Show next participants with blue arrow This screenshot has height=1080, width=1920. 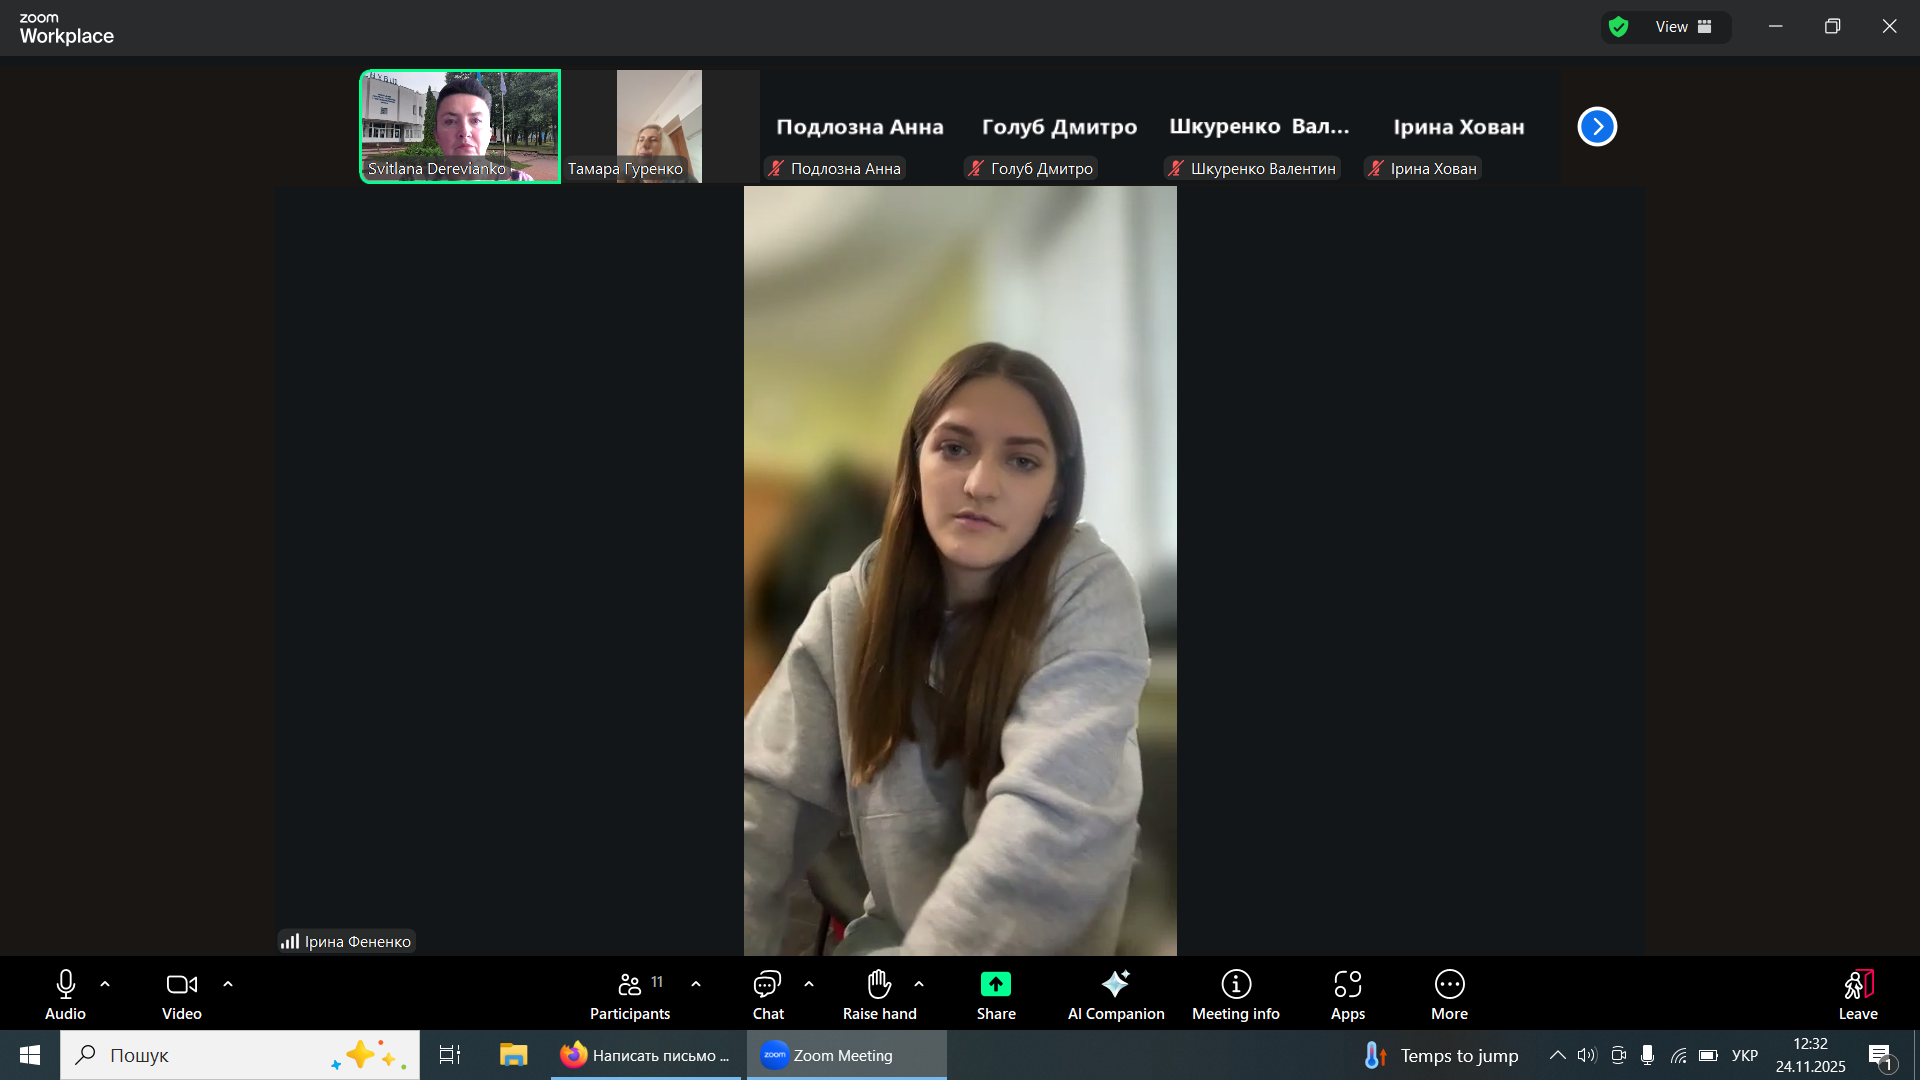[x=1597, y=127]
